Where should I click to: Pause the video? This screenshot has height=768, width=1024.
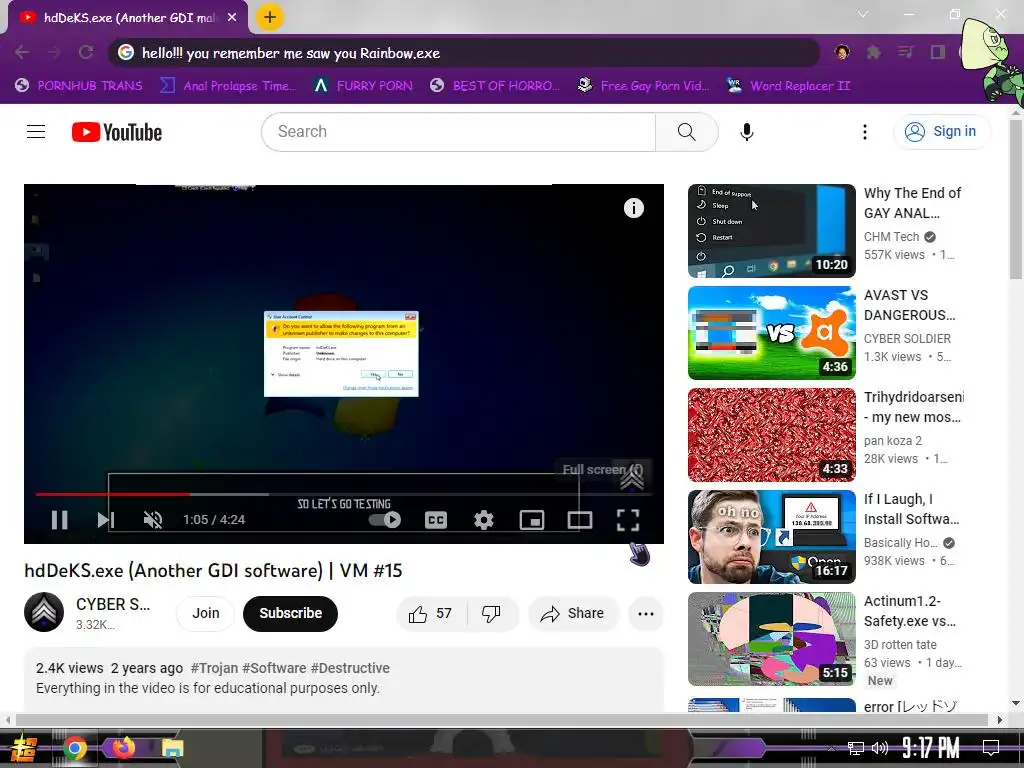[x=59, y=520]
